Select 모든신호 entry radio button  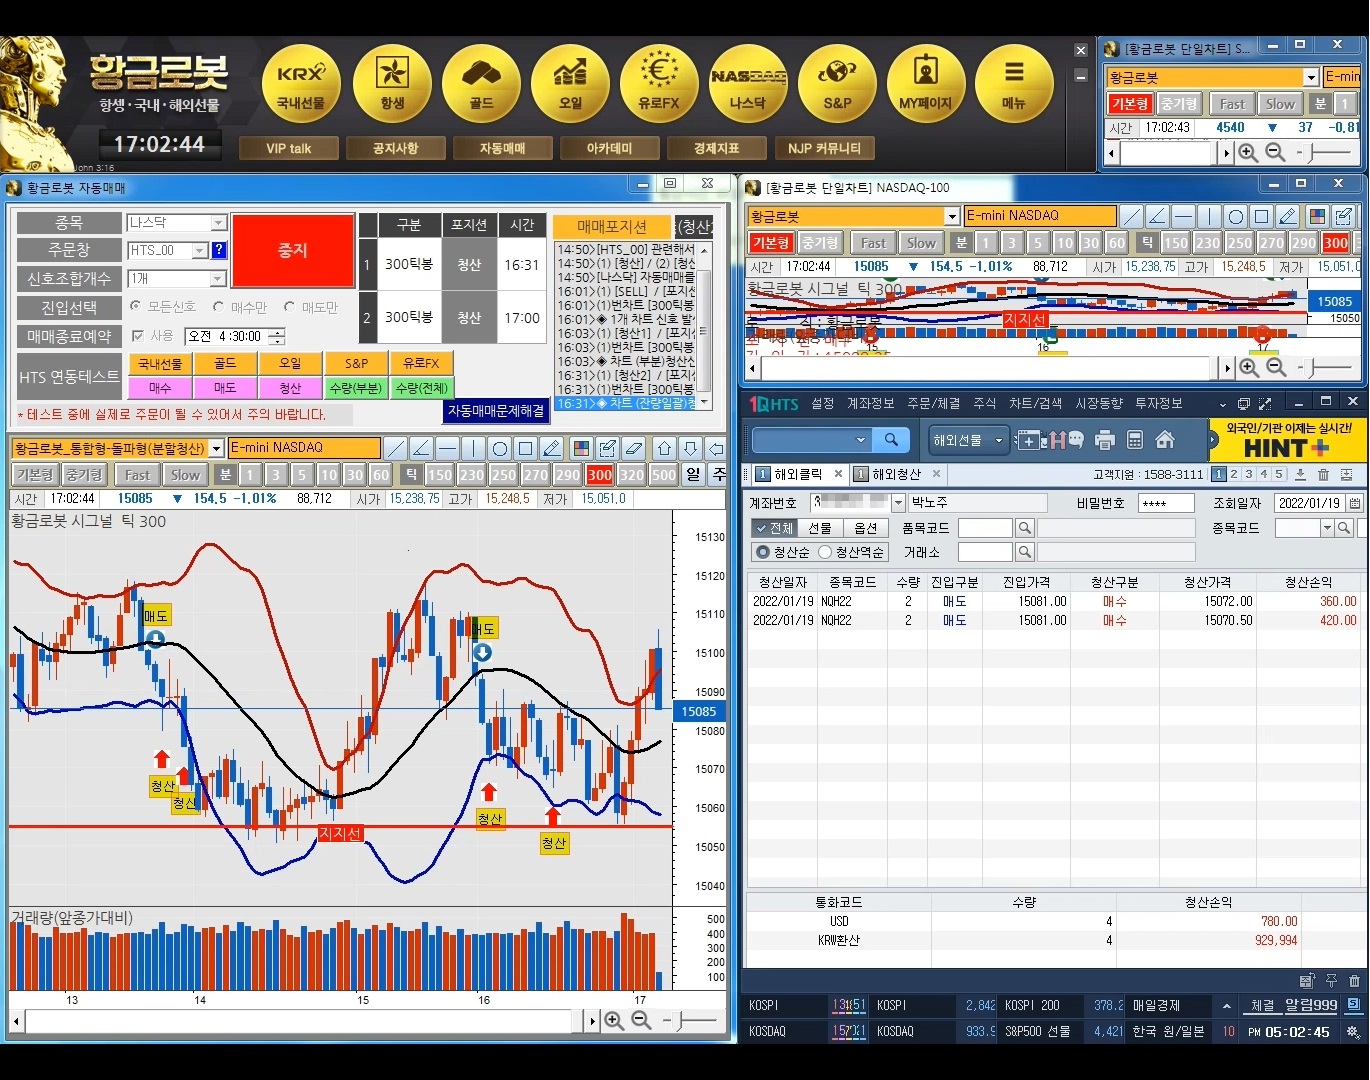(136, 306)
